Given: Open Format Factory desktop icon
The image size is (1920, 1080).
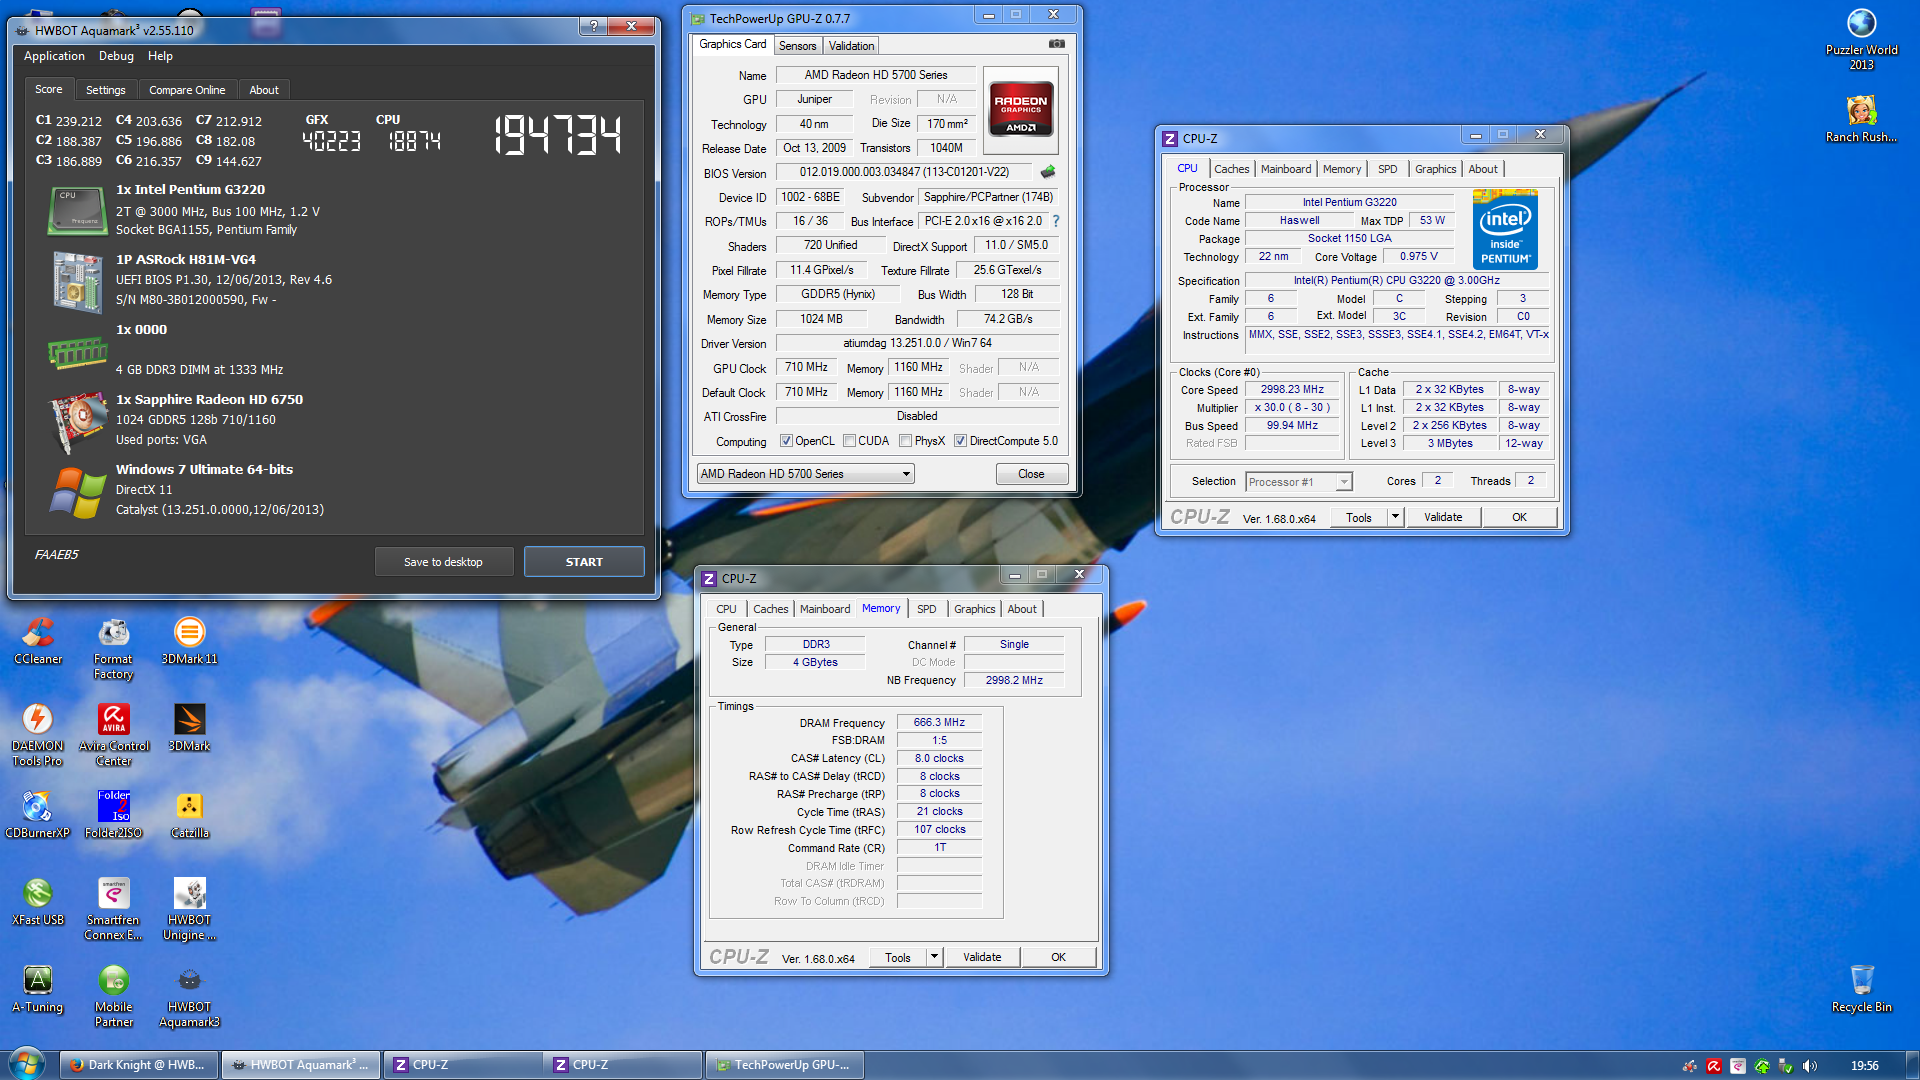Looking at the screenshot, I should click(113, 647).
